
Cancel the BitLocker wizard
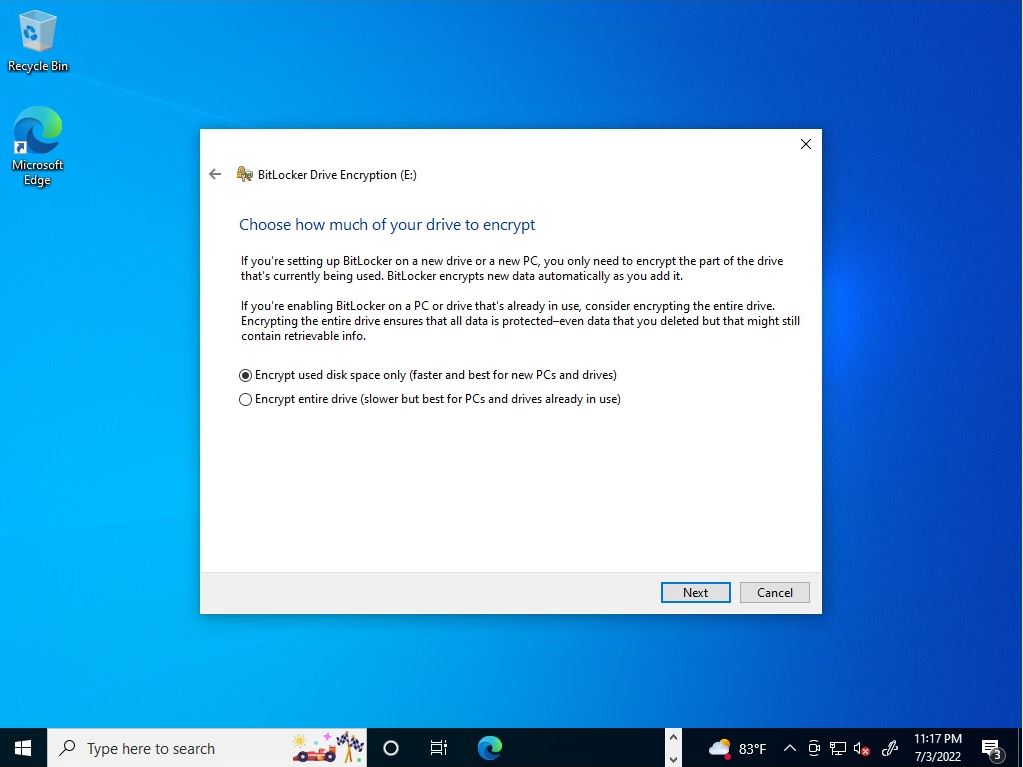click(774, 592)
